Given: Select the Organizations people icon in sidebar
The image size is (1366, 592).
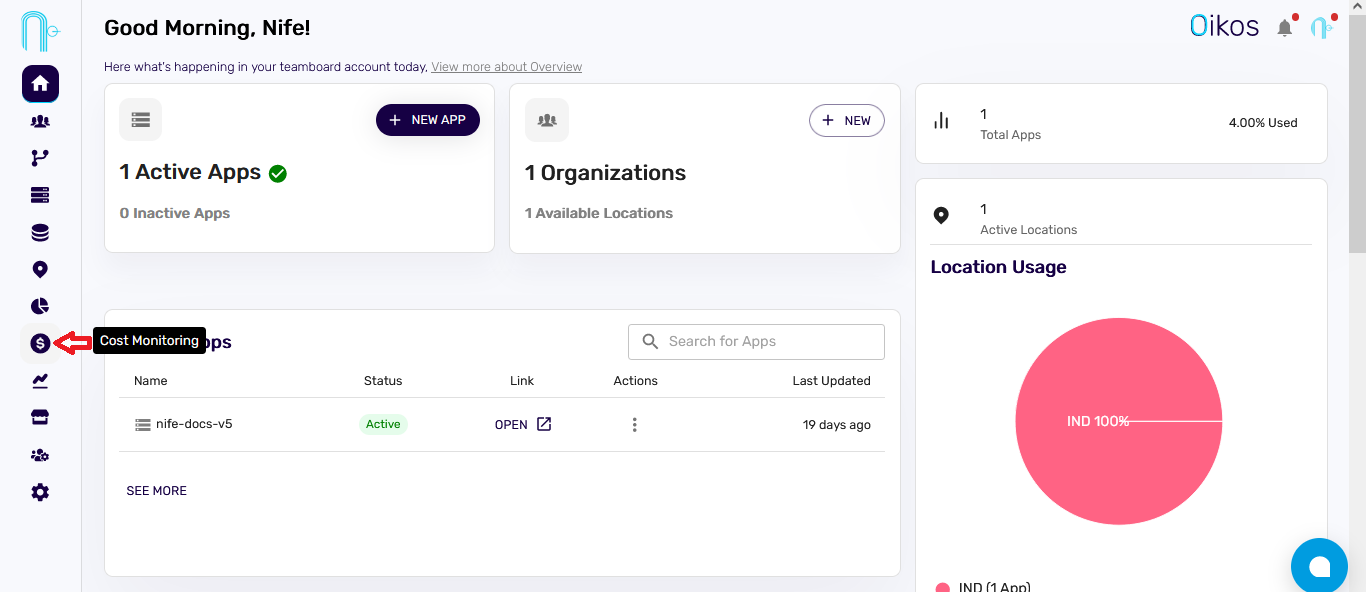Looking at the screenshot, I should (x=39, y=121).
